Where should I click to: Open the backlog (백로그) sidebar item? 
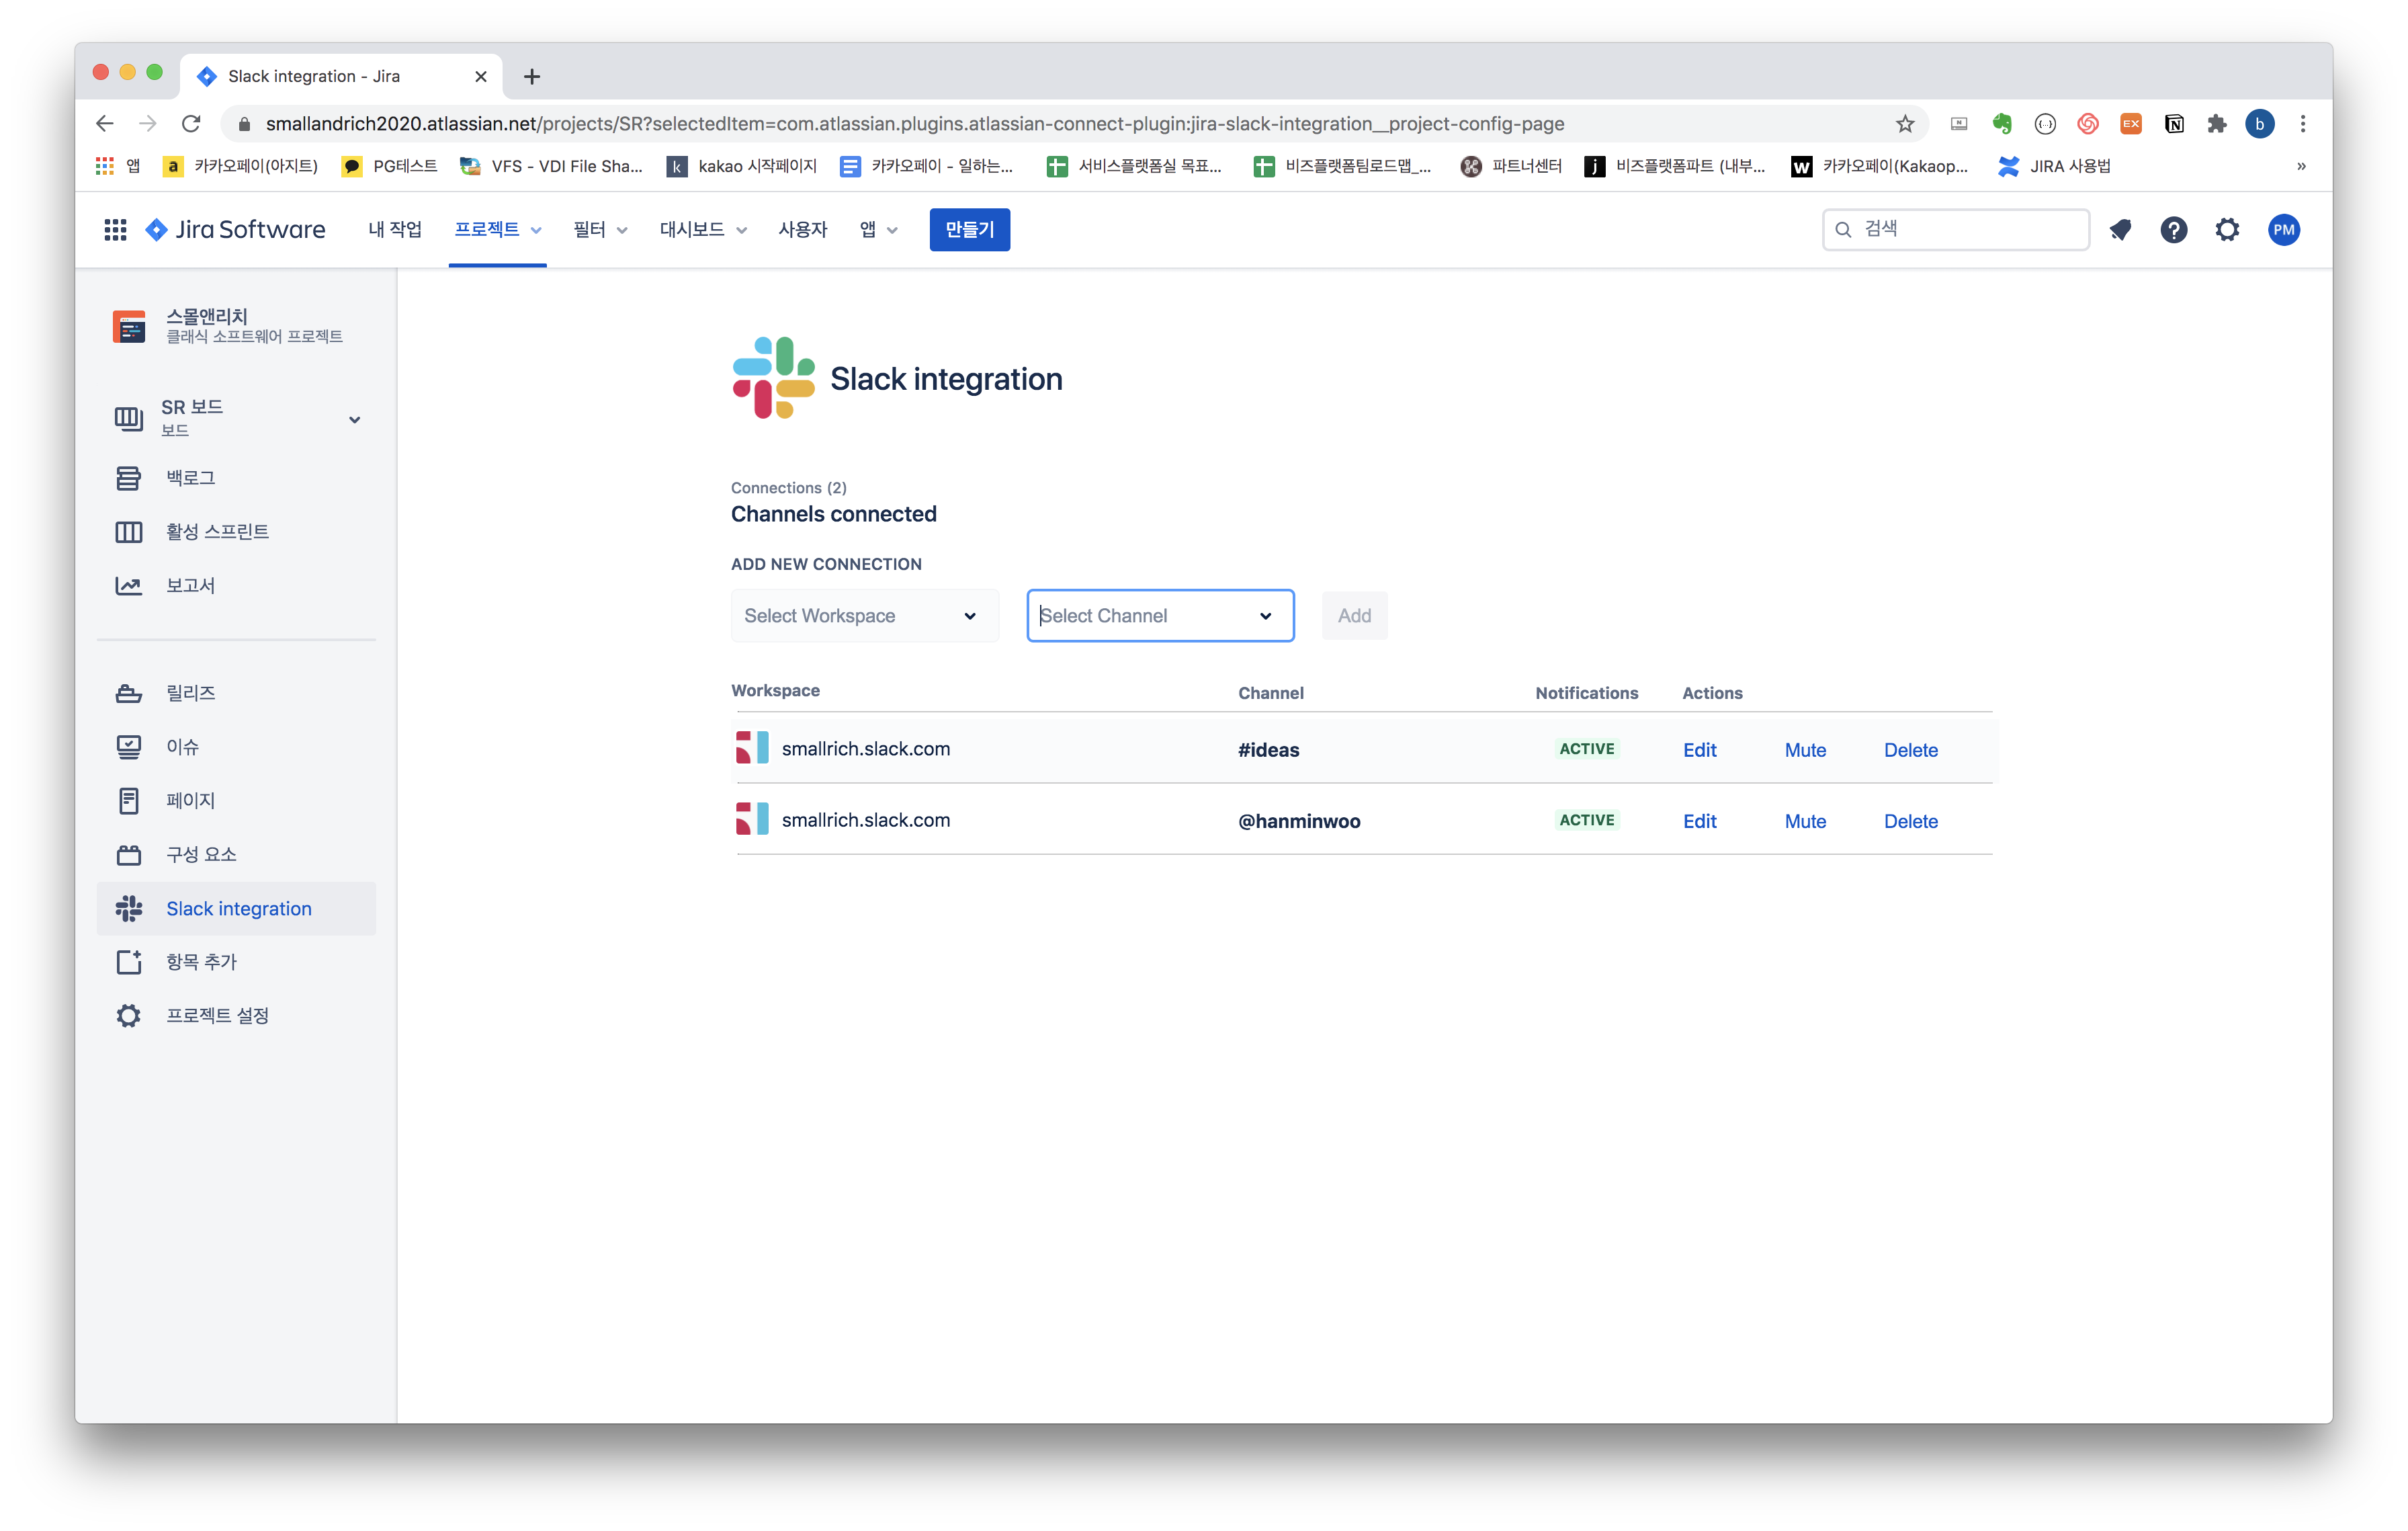190,478
